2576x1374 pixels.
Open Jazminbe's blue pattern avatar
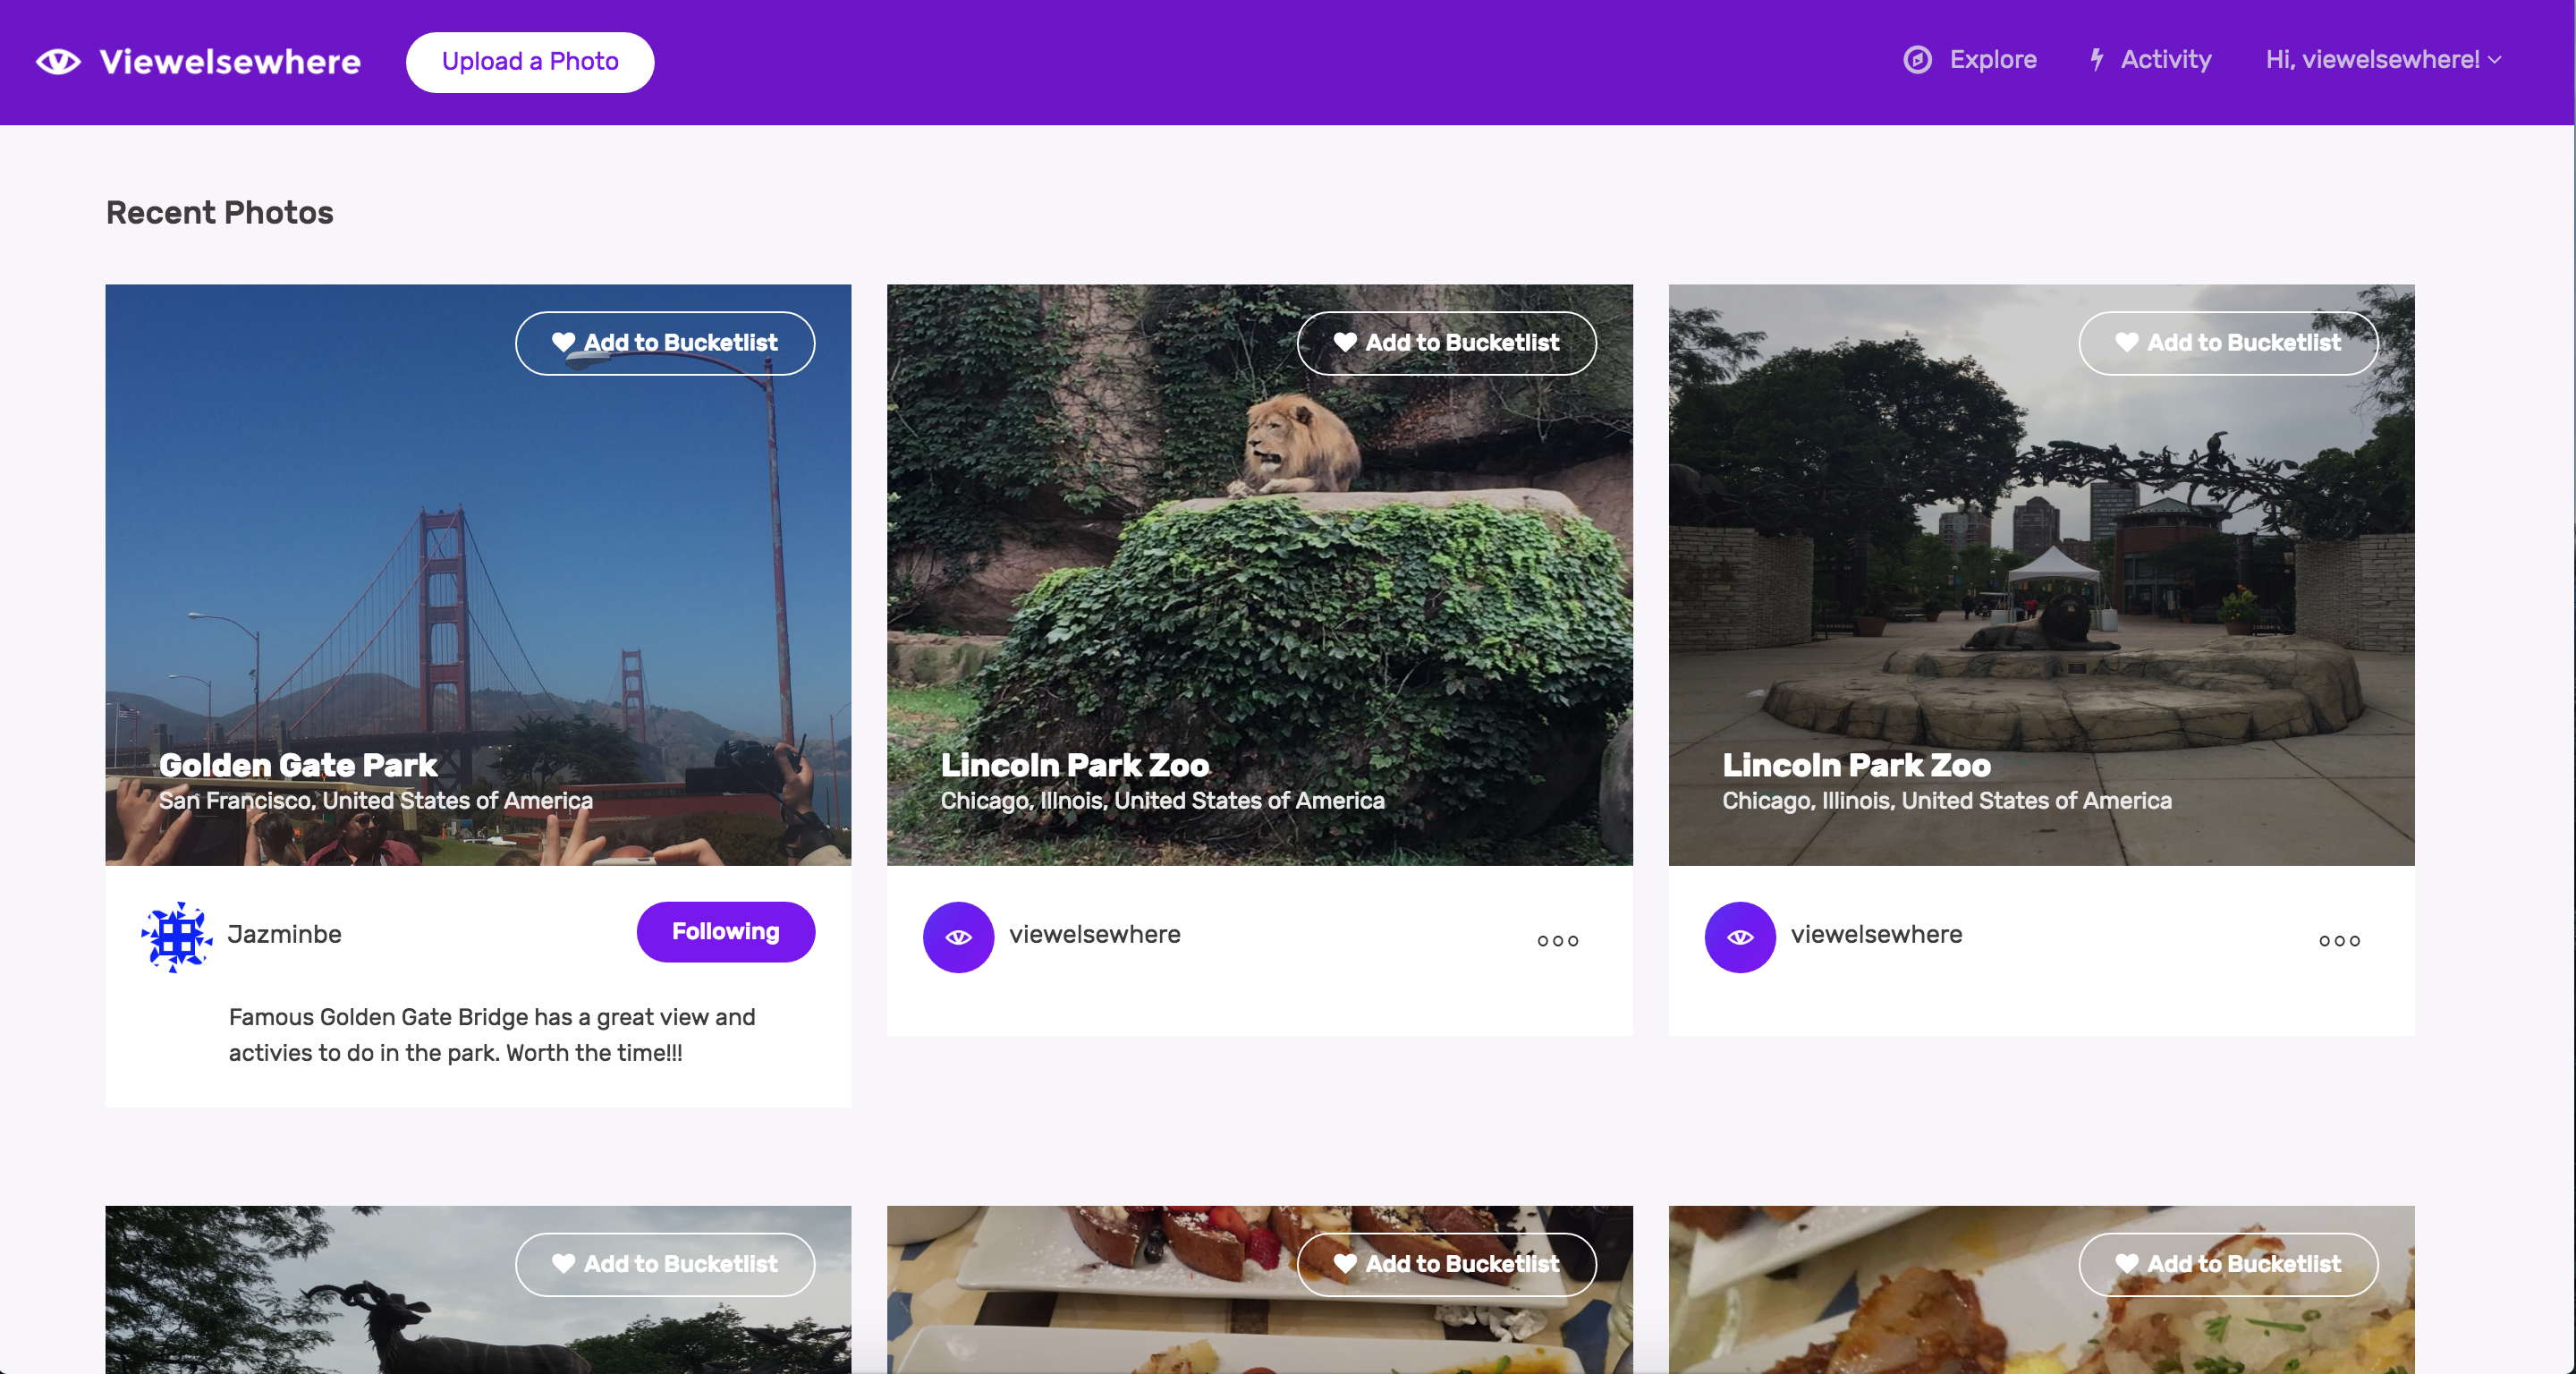tap(176, 937)
